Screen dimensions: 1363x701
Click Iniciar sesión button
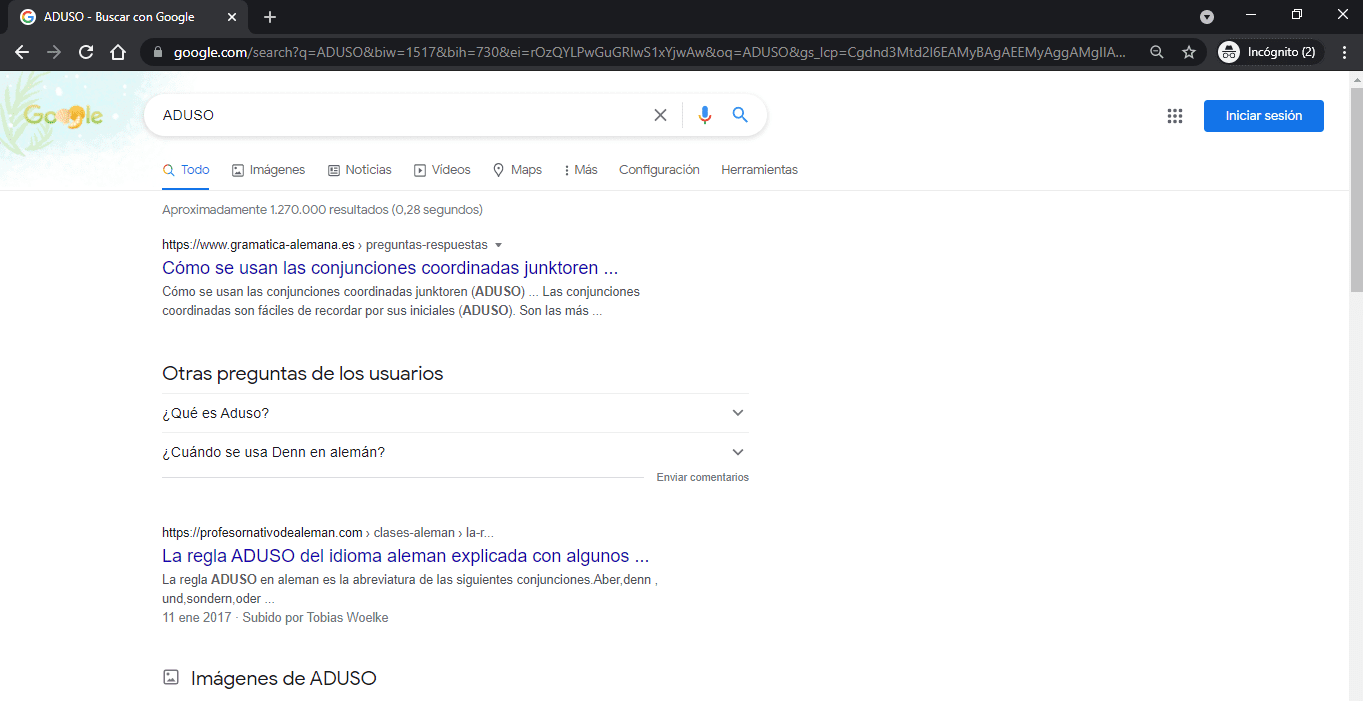pyautogui.click(x=1264, y=116)
